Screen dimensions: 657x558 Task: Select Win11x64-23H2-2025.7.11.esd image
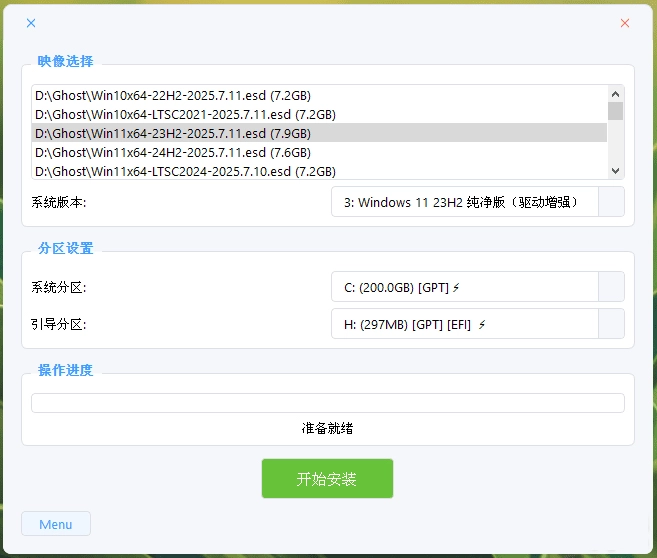(x=319, y=133)
